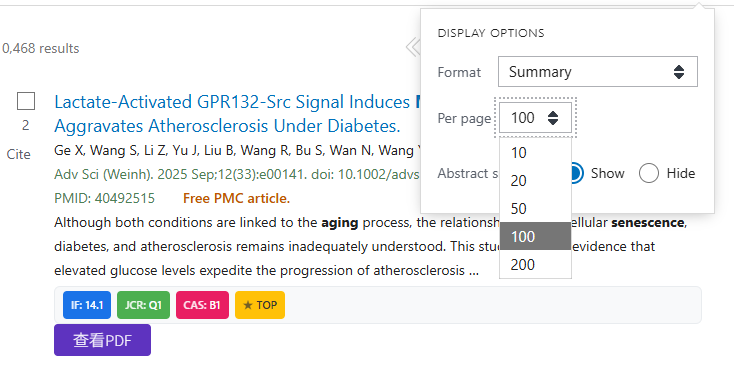
Task: Check the checkbox for result 2
Action: point(26,101)
